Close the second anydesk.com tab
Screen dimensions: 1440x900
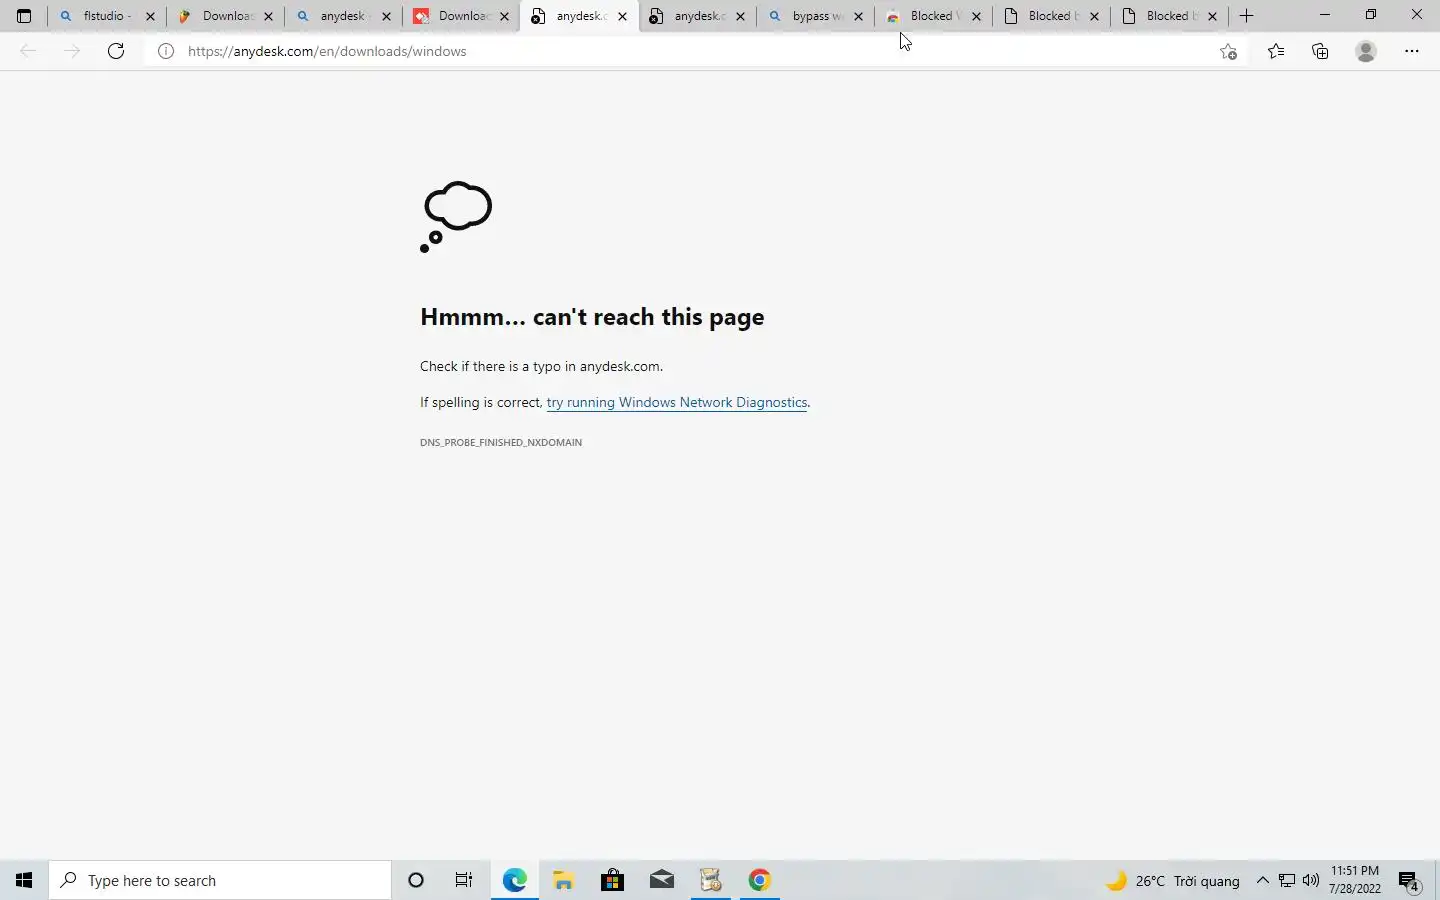pos(740,16)
